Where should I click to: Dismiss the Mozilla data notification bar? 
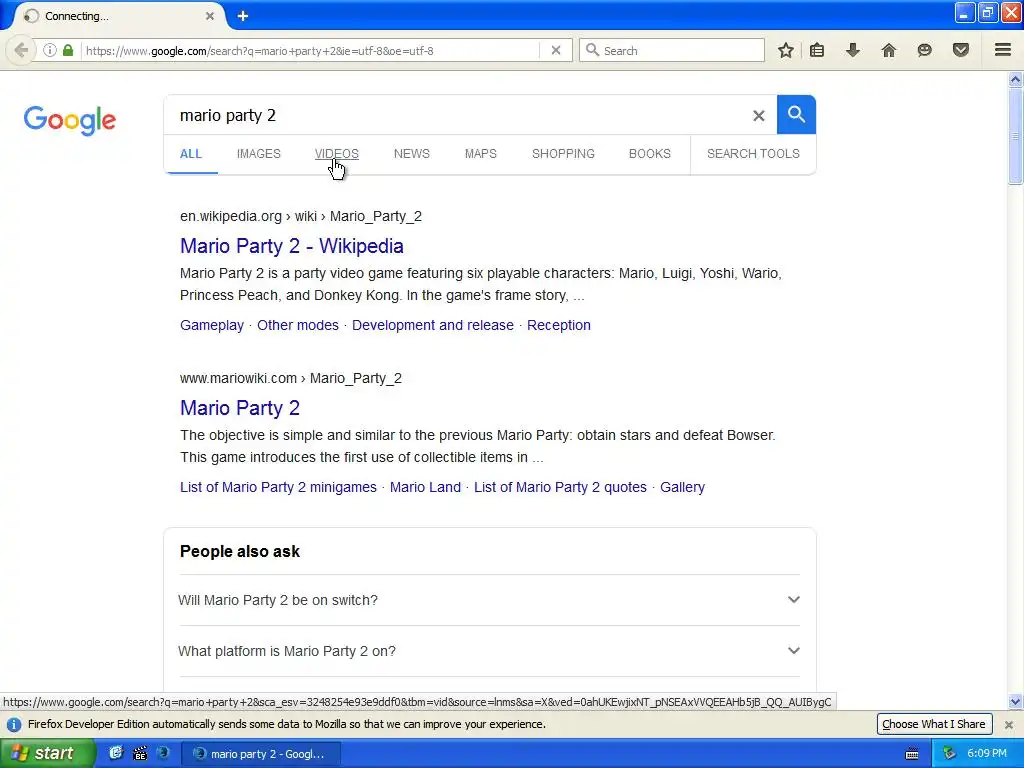(1009, 724)
